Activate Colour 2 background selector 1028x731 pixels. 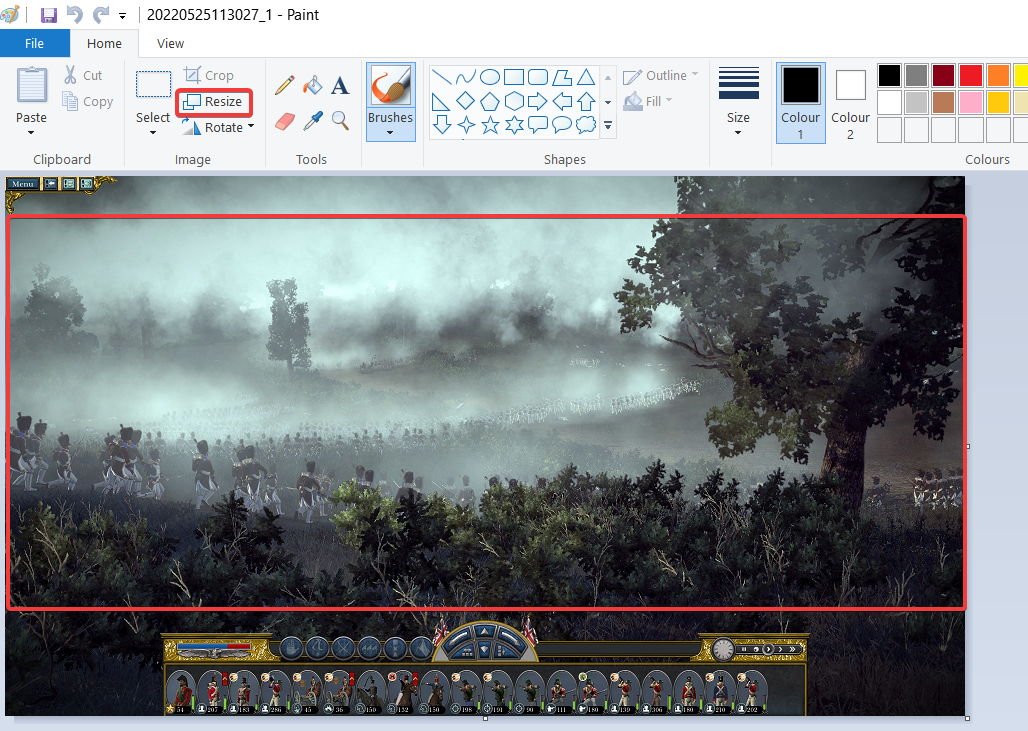(850, 102)
